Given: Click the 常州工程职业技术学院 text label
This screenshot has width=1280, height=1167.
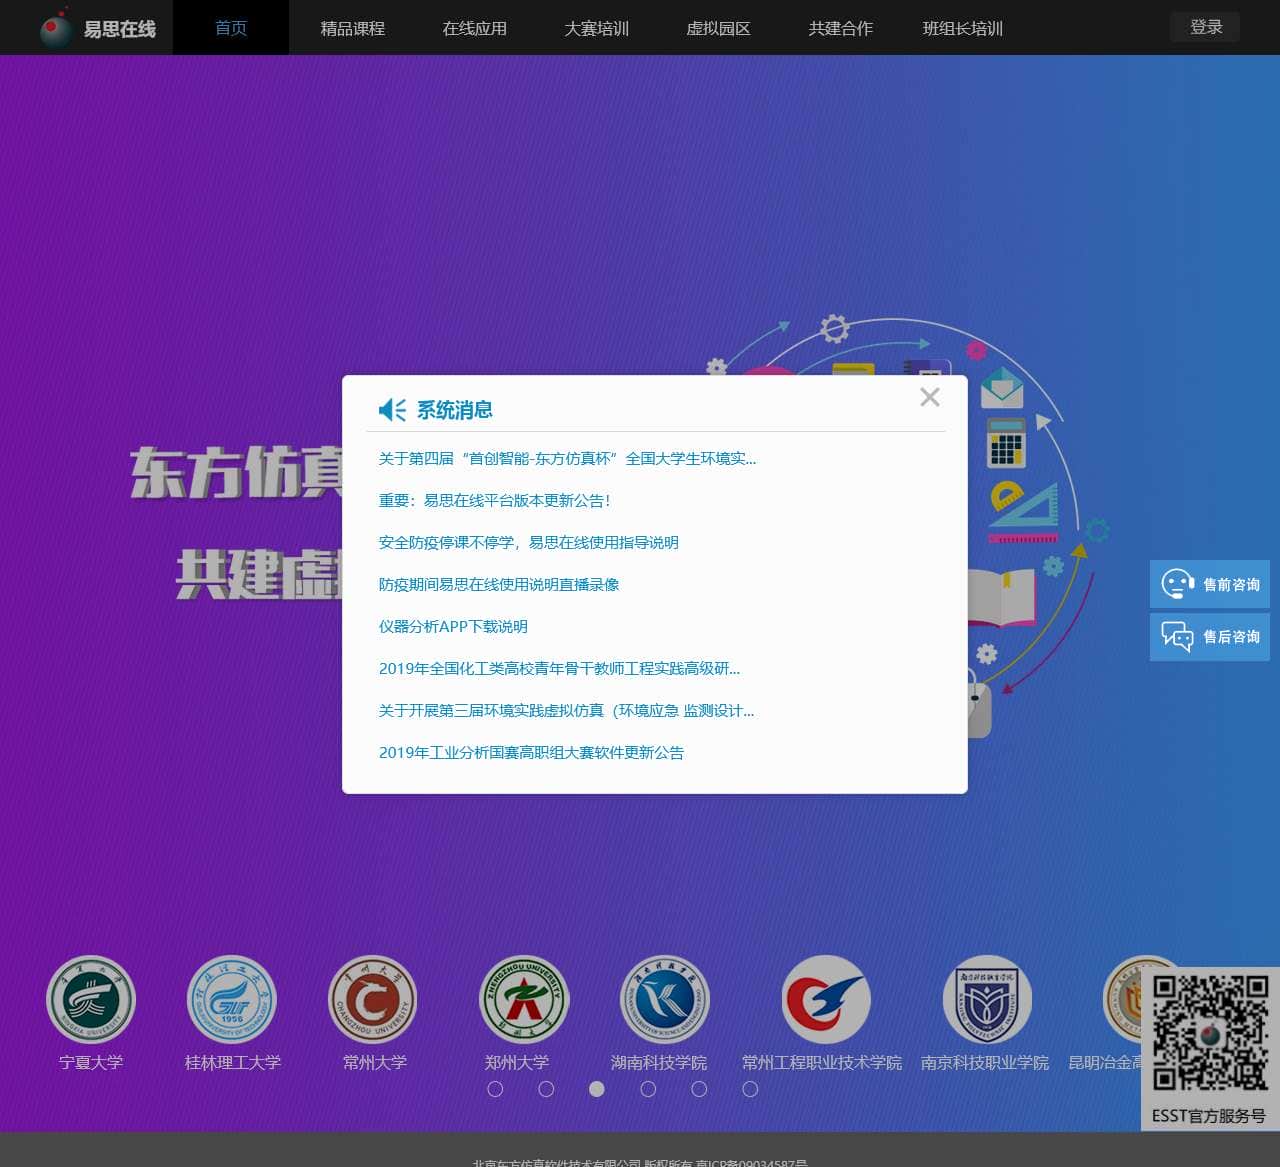Looking at the screenshot, I should pyautogui.click(x=822, y=1062).
